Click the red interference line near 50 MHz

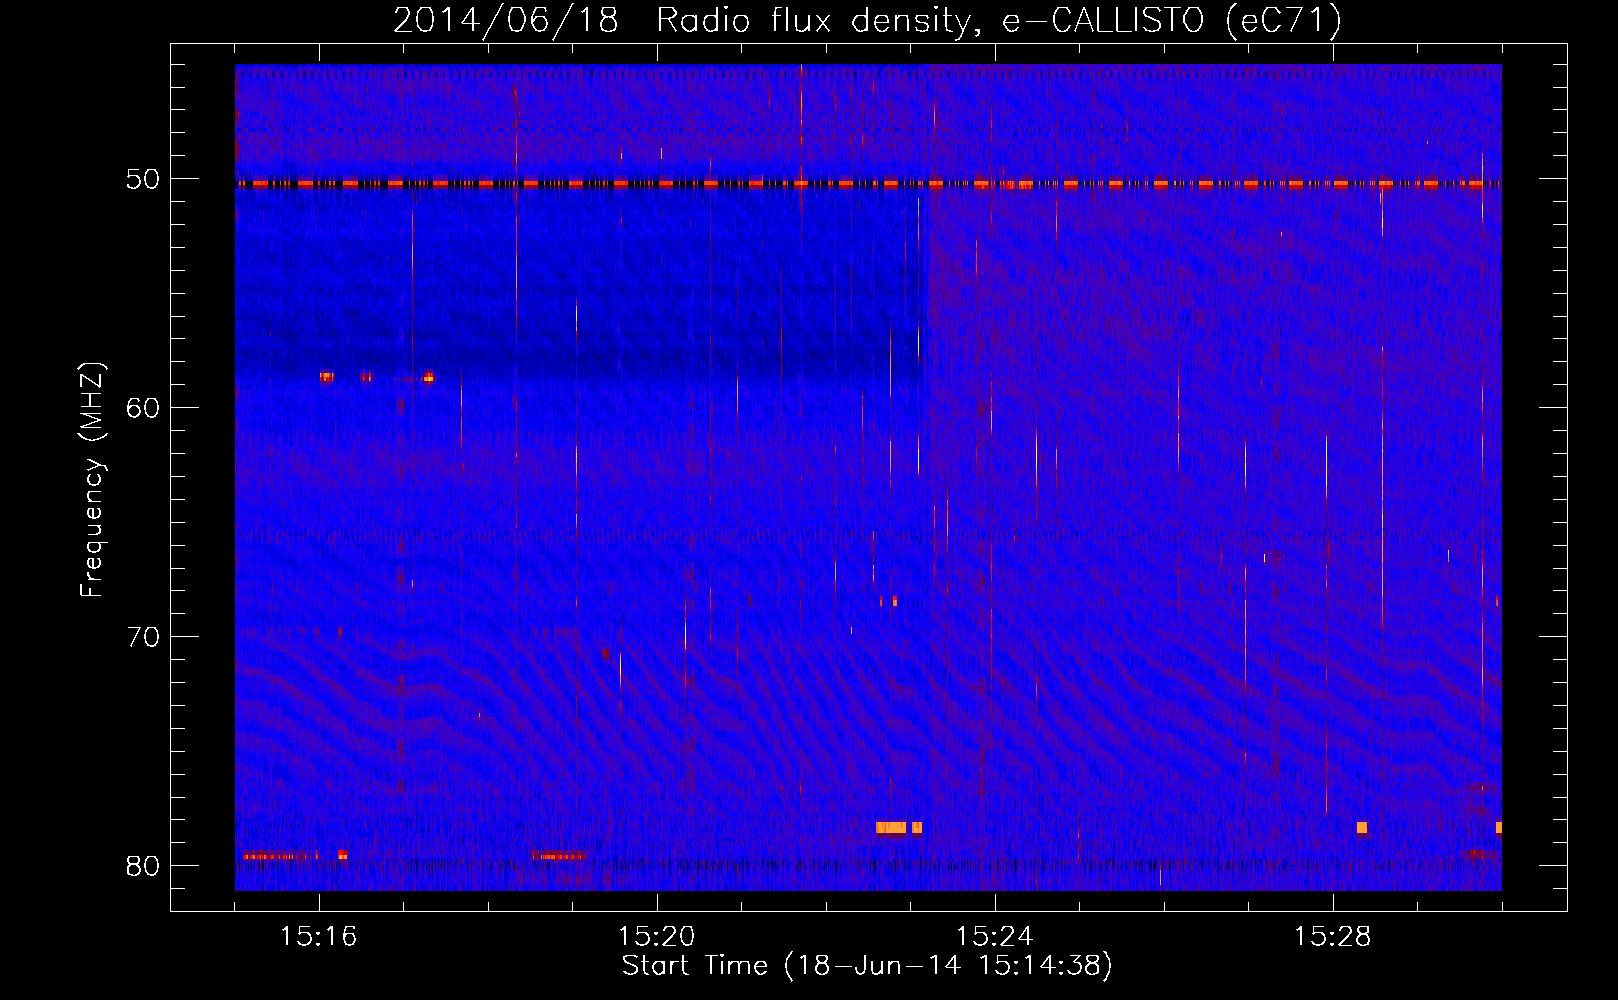tap(868, 184)
